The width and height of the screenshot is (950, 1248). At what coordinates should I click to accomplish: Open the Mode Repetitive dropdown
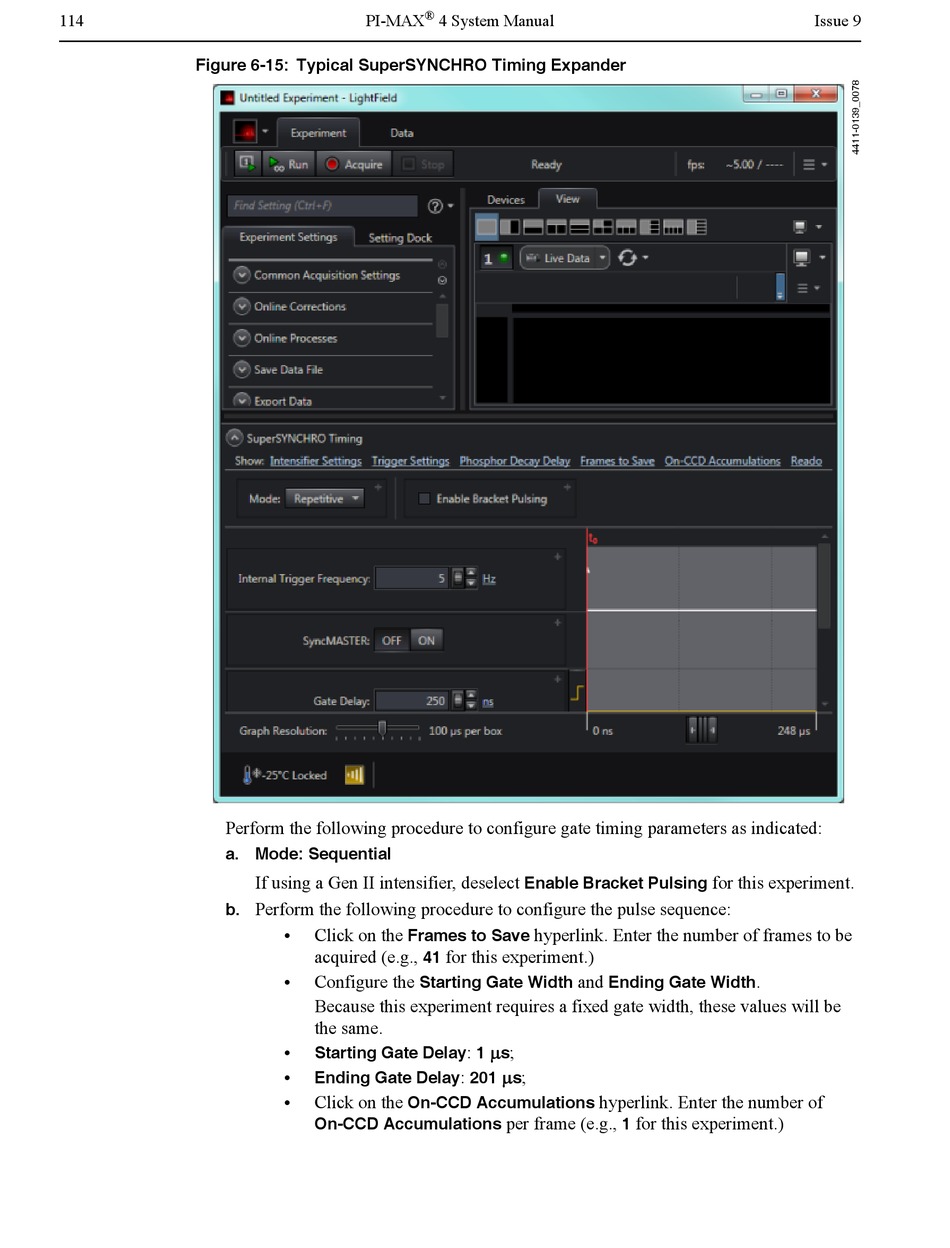point(325,498)
